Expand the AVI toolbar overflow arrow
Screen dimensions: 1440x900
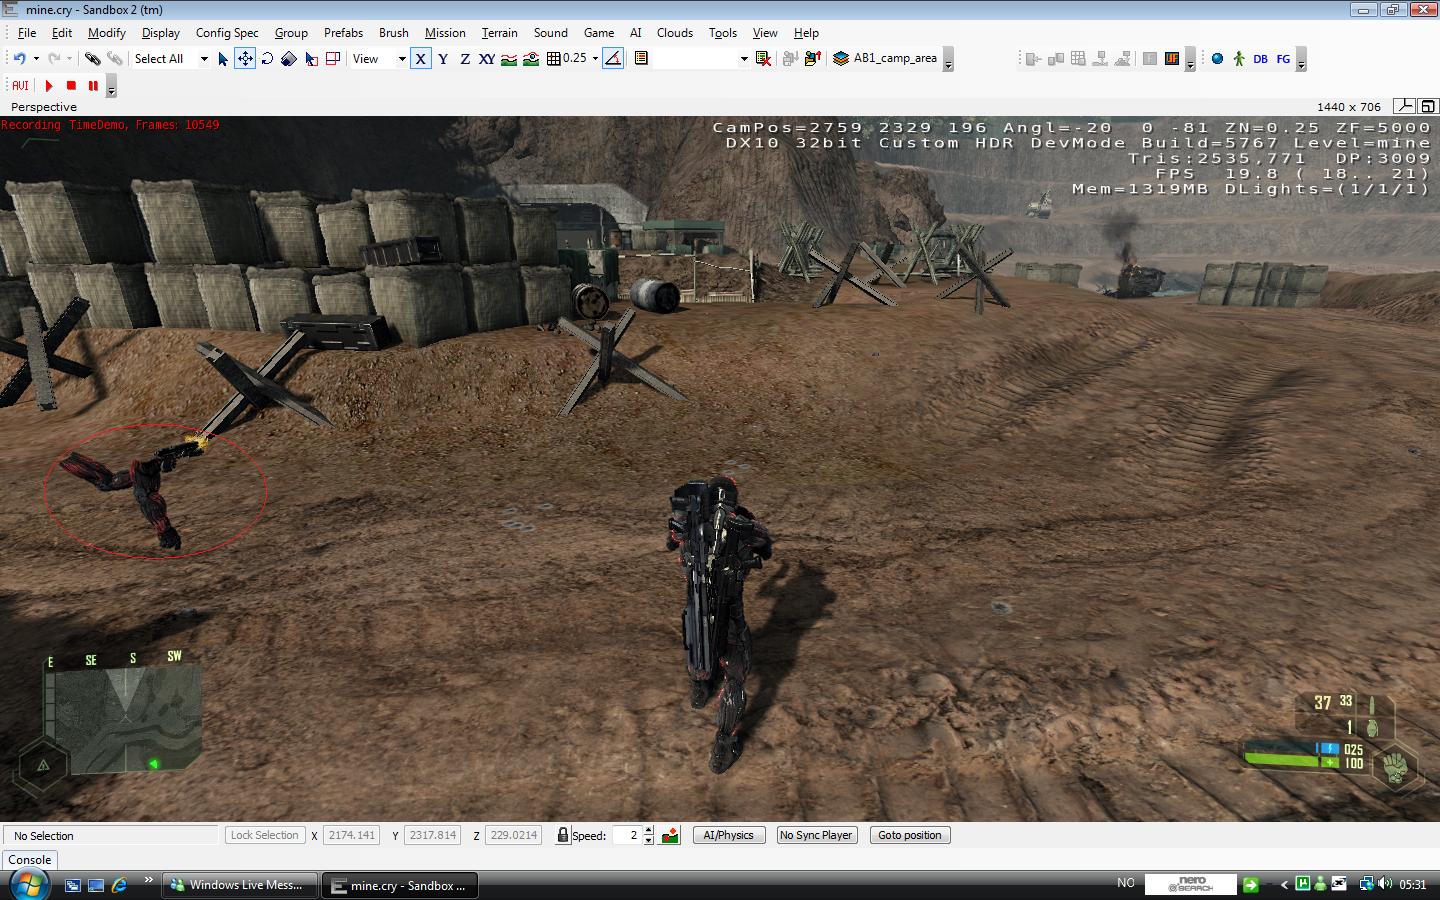click(x=111, y=87)
